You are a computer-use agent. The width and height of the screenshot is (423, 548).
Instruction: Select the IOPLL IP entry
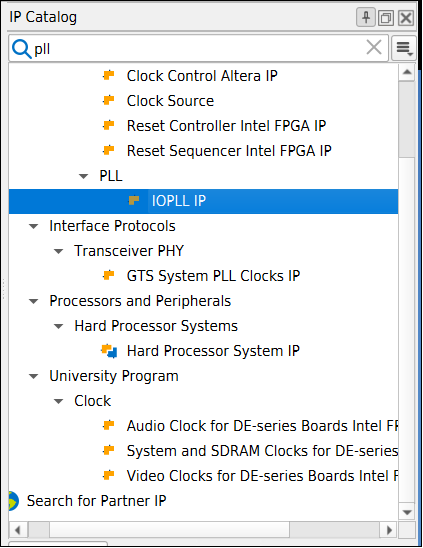tap(203, 201)
